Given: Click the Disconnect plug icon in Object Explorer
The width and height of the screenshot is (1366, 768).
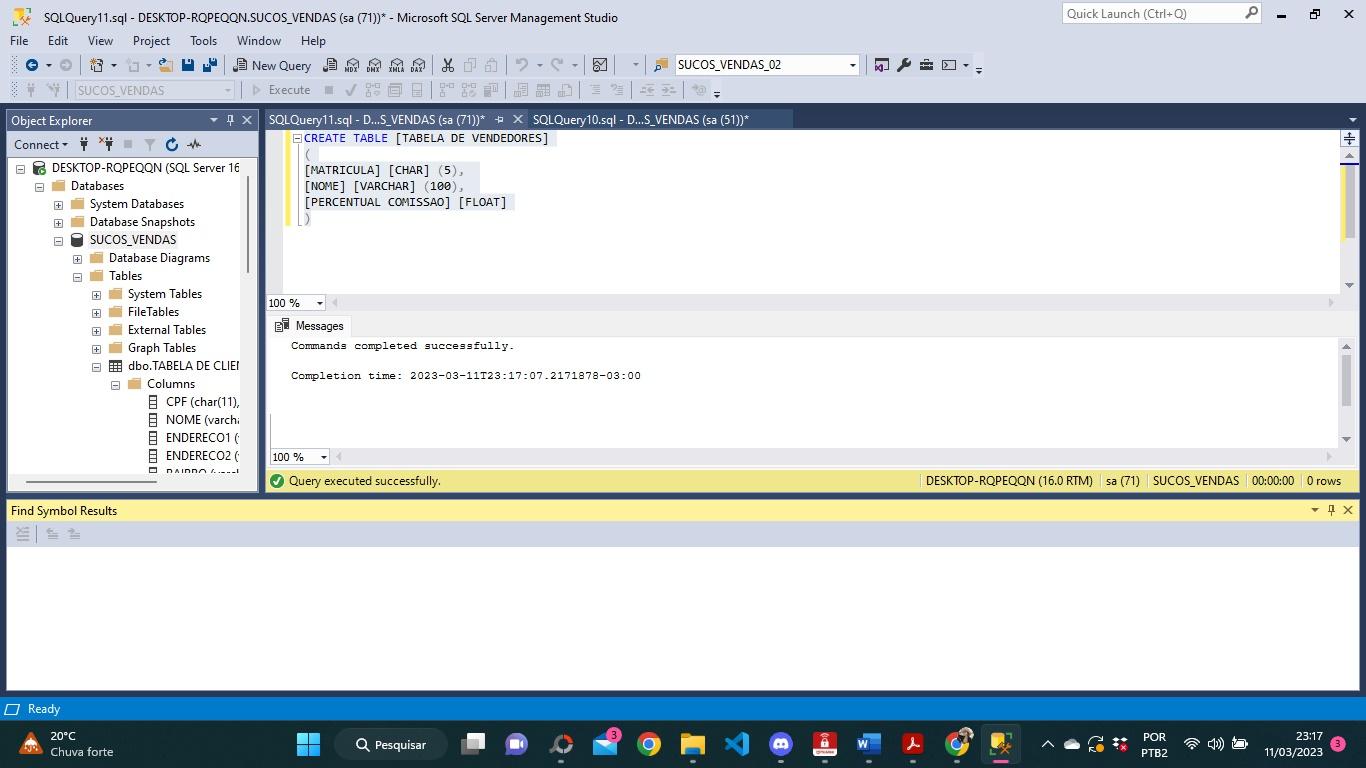Looking at the screenshot, I should [106, 144].
